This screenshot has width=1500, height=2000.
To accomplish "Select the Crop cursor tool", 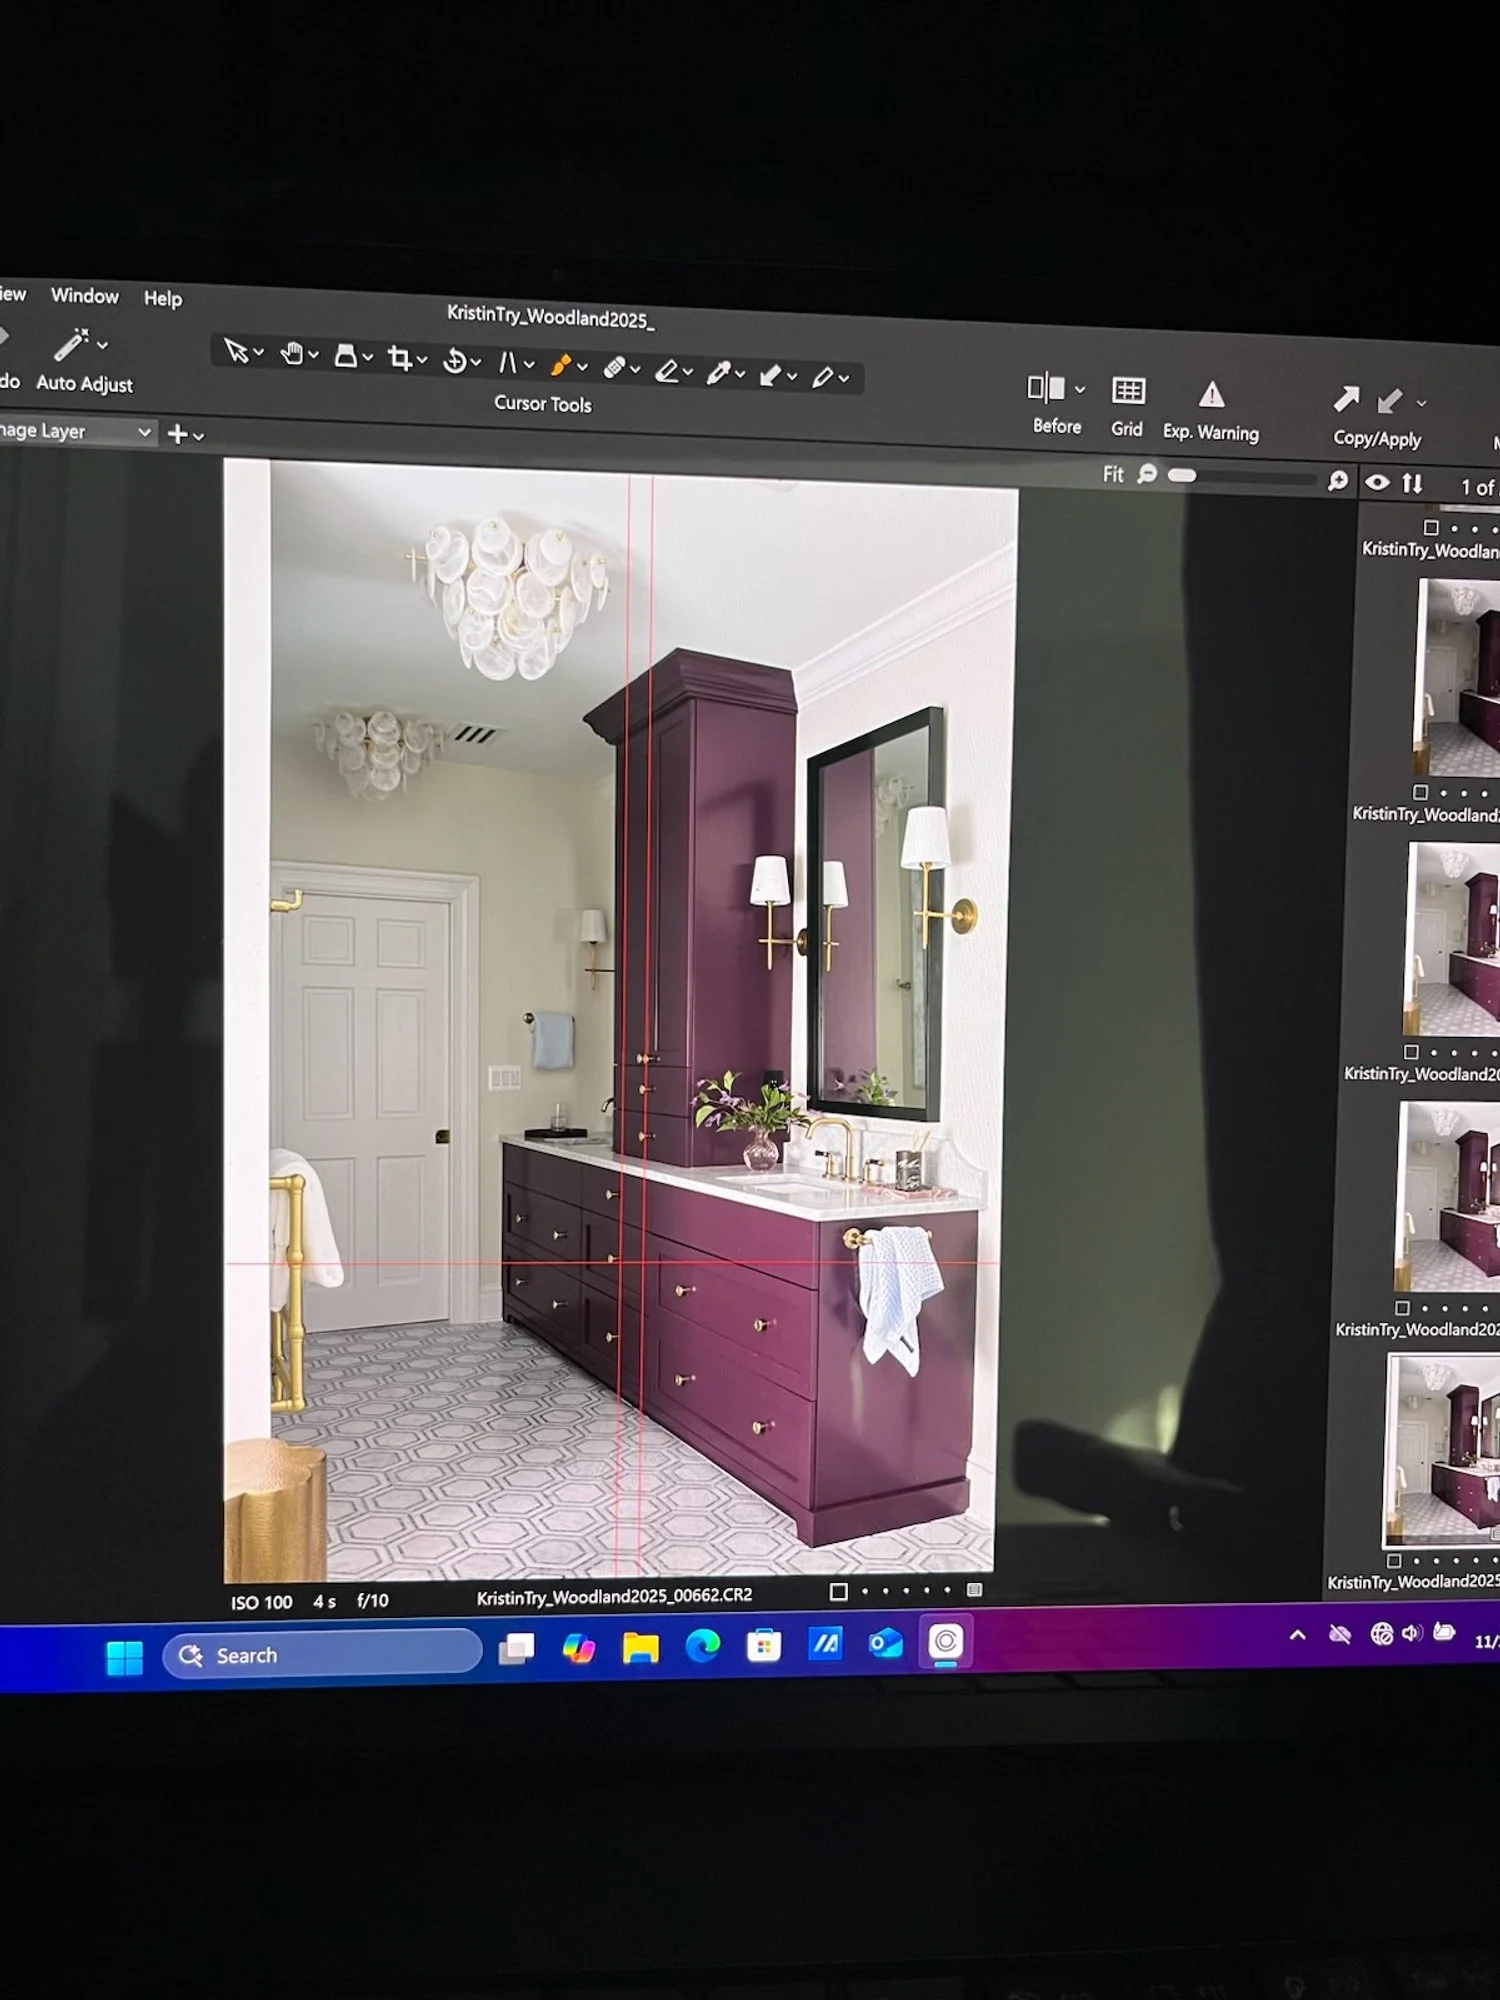I will [400, 358].
